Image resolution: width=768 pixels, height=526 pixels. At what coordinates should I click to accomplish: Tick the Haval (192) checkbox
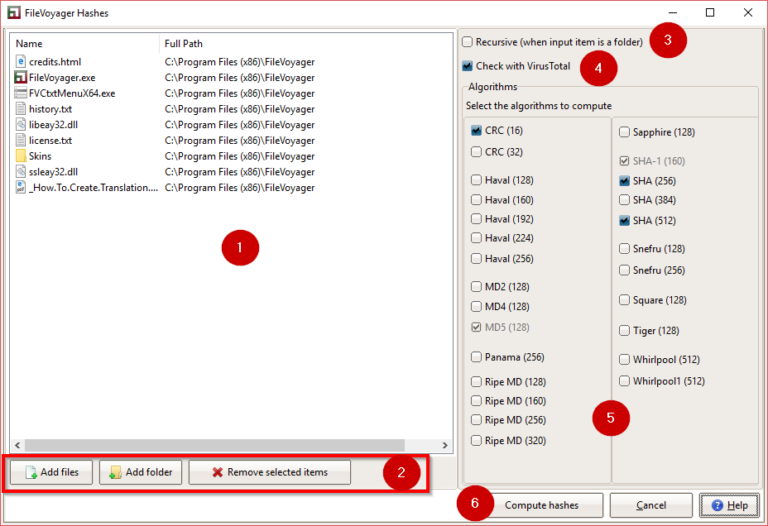coord(476,218)
